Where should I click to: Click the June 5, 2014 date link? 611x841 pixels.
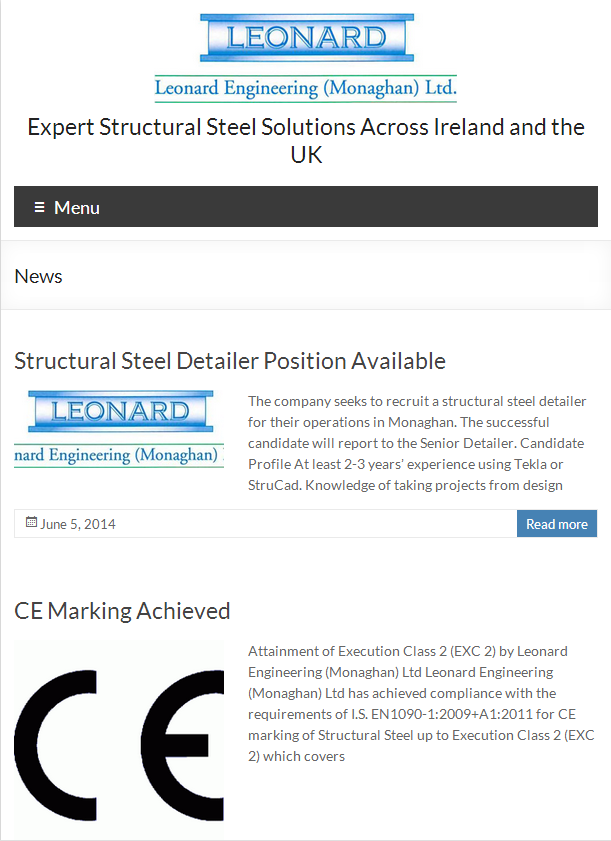click(x=78, y=524)
